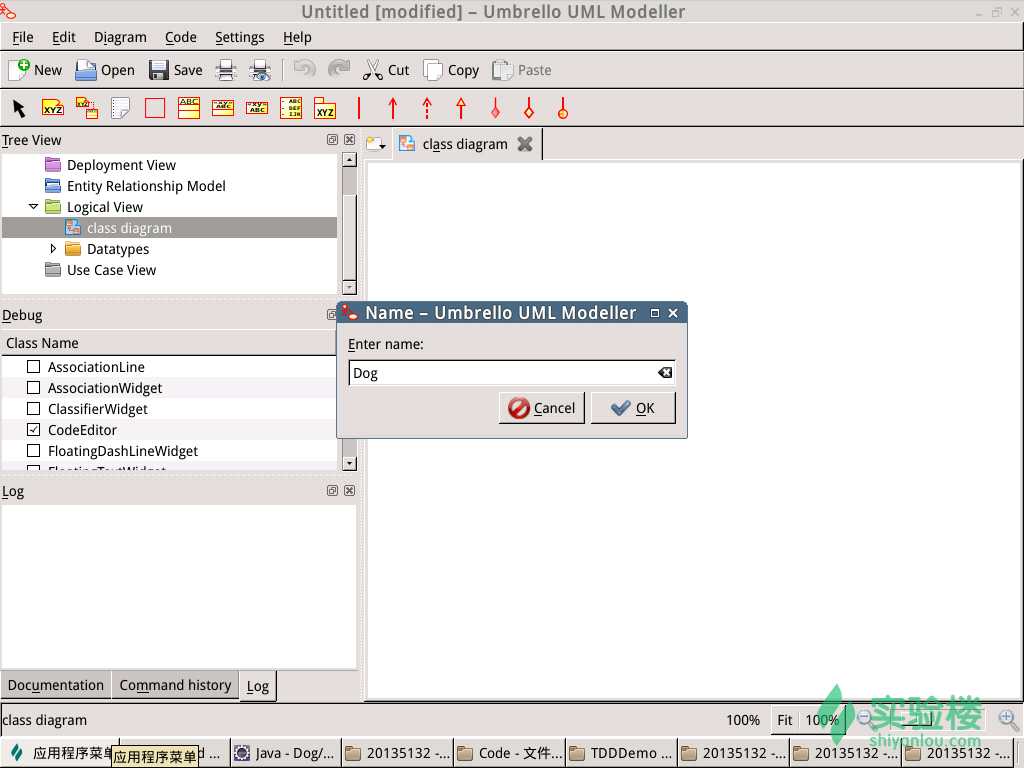Select the directional association arrow tool

pos(392,108)
